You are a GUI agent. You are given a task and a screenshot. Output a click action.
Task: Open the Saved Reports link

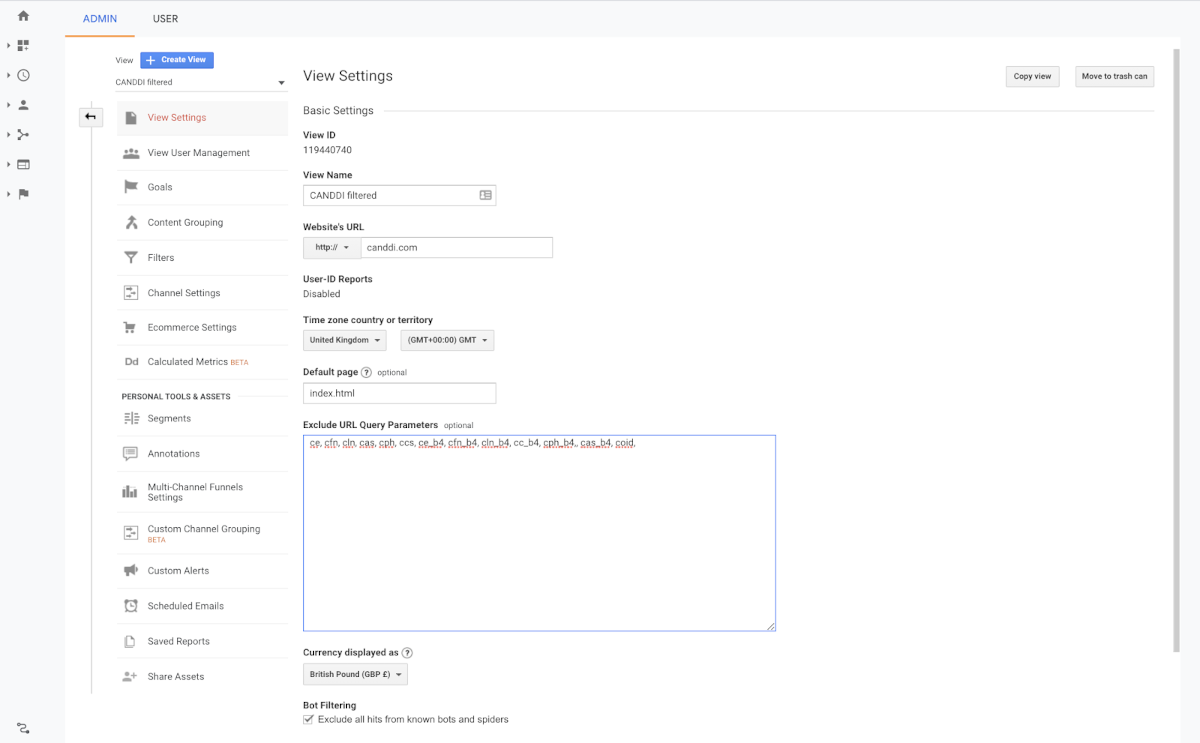(x=179, y=641)
